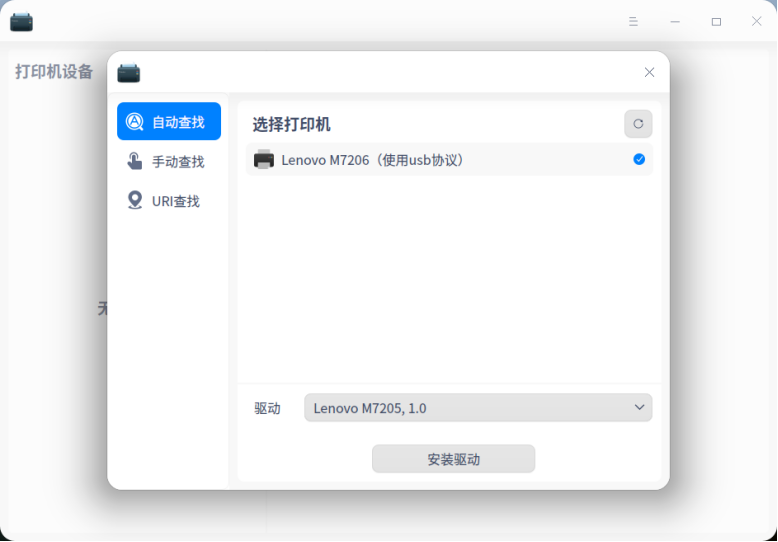The image size is (778, 542).
Task: Toggle the blue checkmark for Lenovo M7206
Action: click(639, 159)
